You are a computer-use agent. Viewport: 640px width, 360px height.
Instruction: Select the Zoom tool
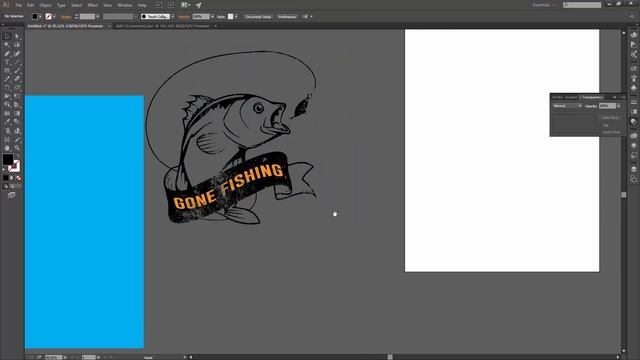tap(17, 148)
